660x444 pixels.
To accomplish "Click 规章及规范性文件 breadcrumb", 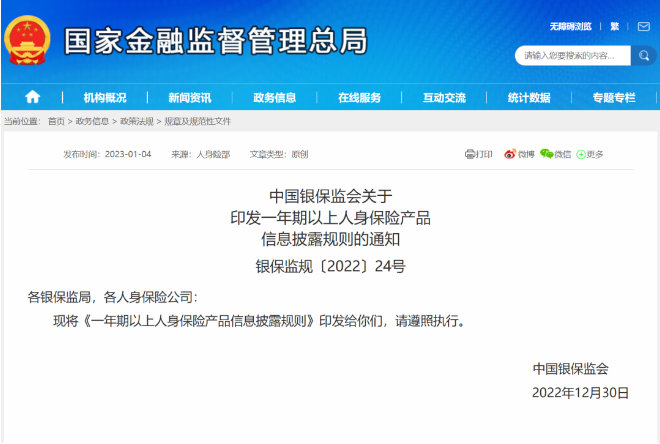I will tap(197, 121).
